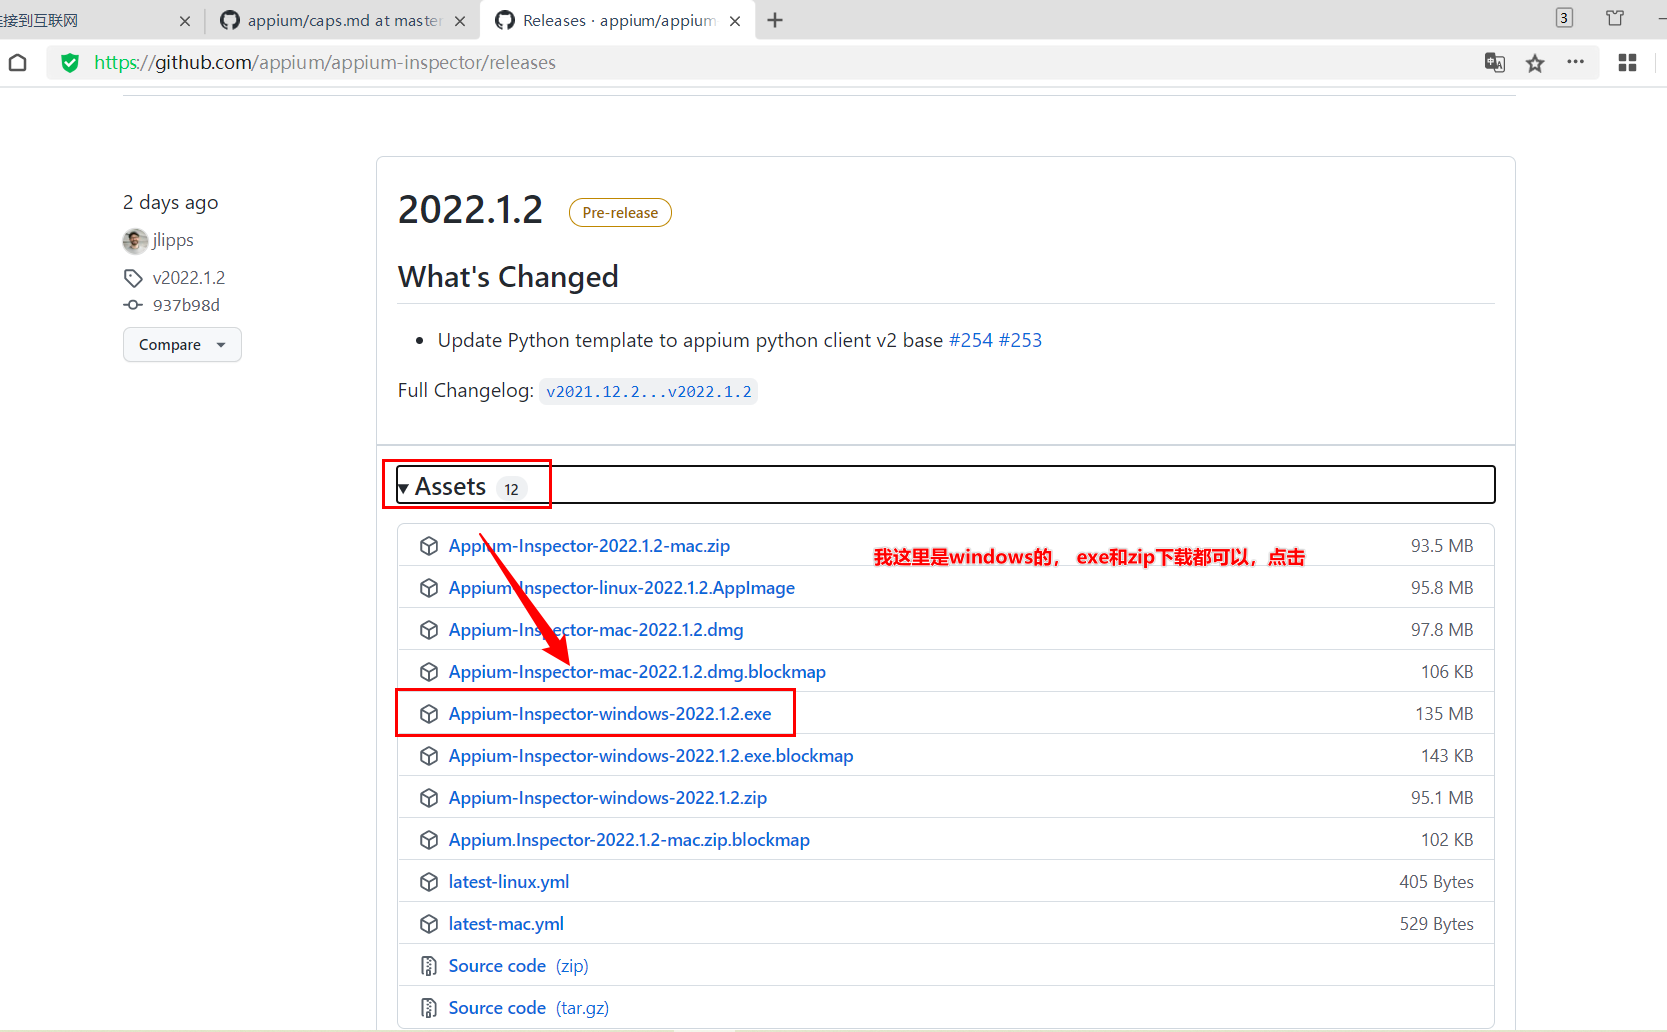View the green security shield site info
The height and width of the screenshot is (1032, 1667).
pyautogui.click(x=70, y=63)
